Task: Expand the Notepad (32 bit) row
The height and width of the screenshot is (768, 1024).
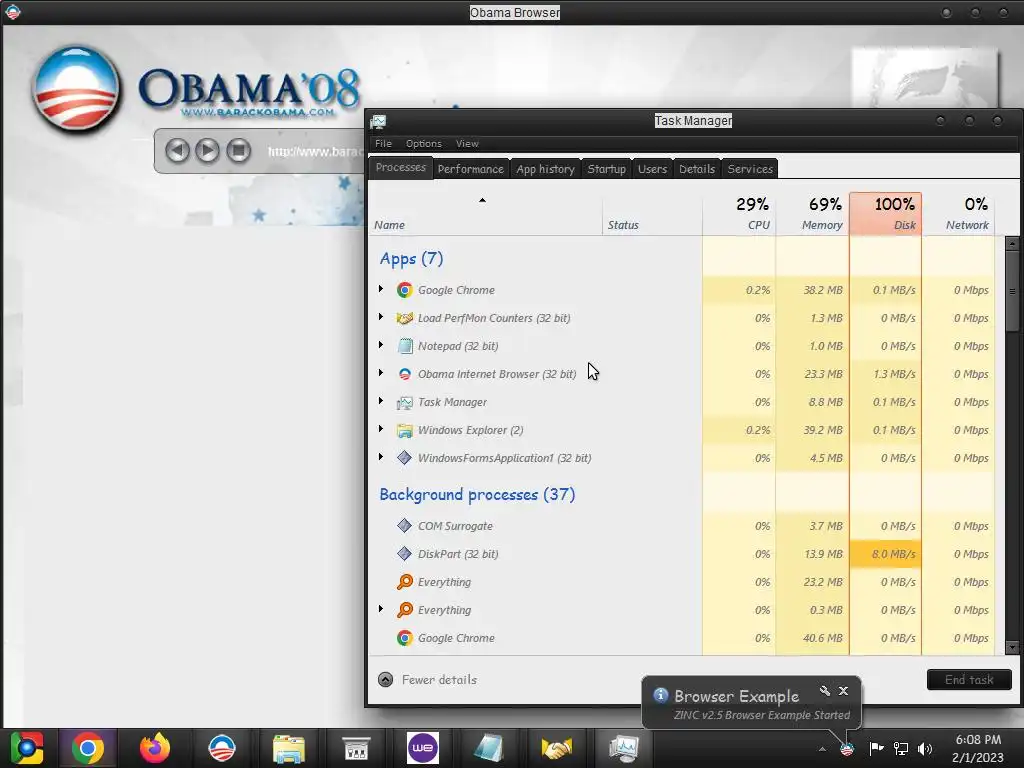Action: (x=381, y=345)
